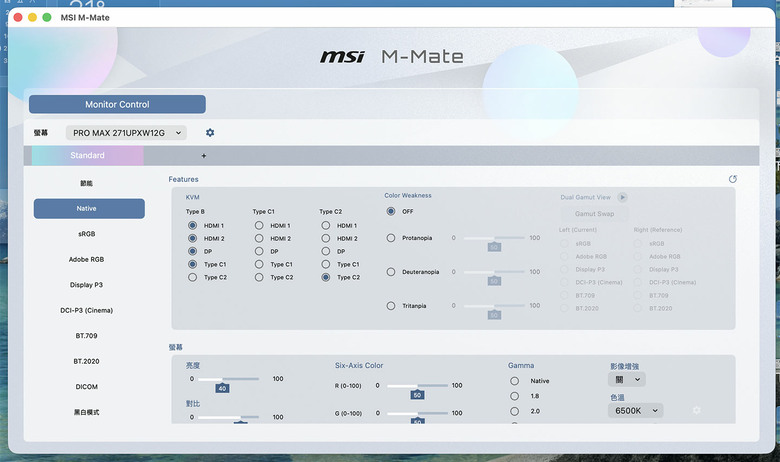This screenshot has height=462, width=780.
Task: Select Type B Type C2 radio button
Action: (193, 277)
